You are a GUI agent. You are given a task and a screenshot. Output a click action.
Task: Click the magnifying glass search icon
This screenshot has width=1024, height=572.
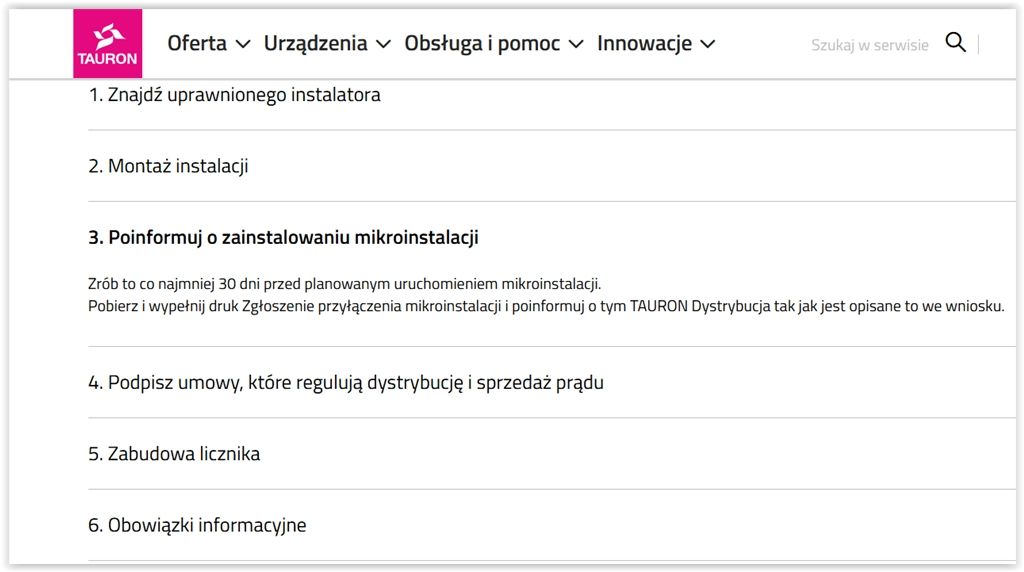click(955, 42)
